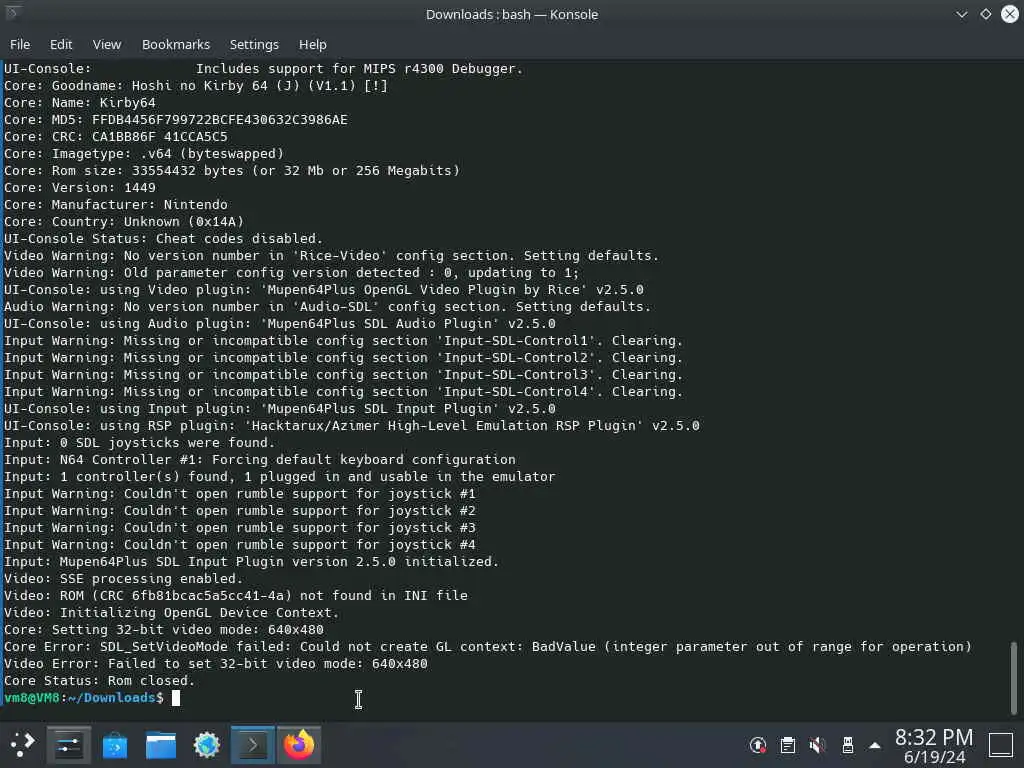Click the 'Video Error: Failed to set' line
Image resolution: width=1024 pixels, height=768 pixels.
coord(216,664)
